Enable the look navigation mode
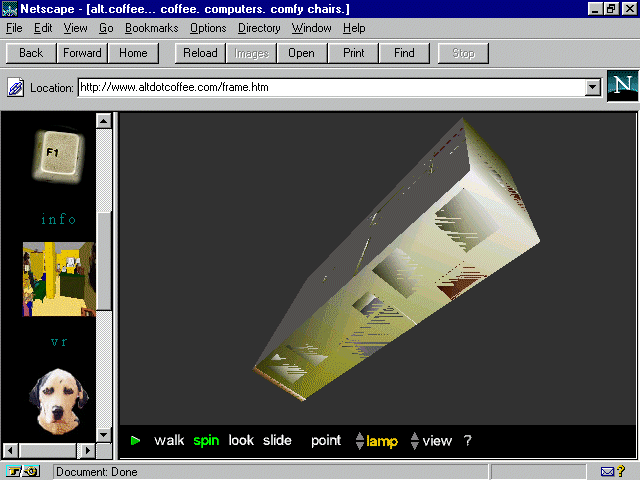Screen dimensions: 640x480 [241, 441]
